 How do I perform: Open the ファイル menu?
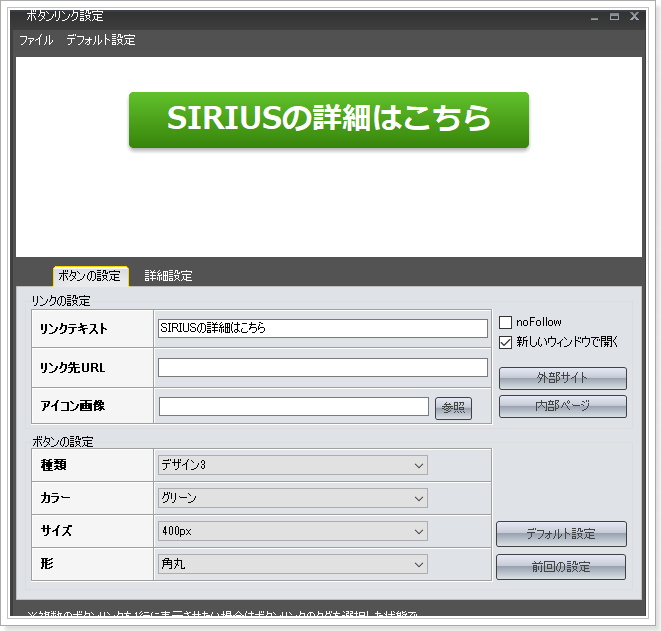(x=36, y=40)
